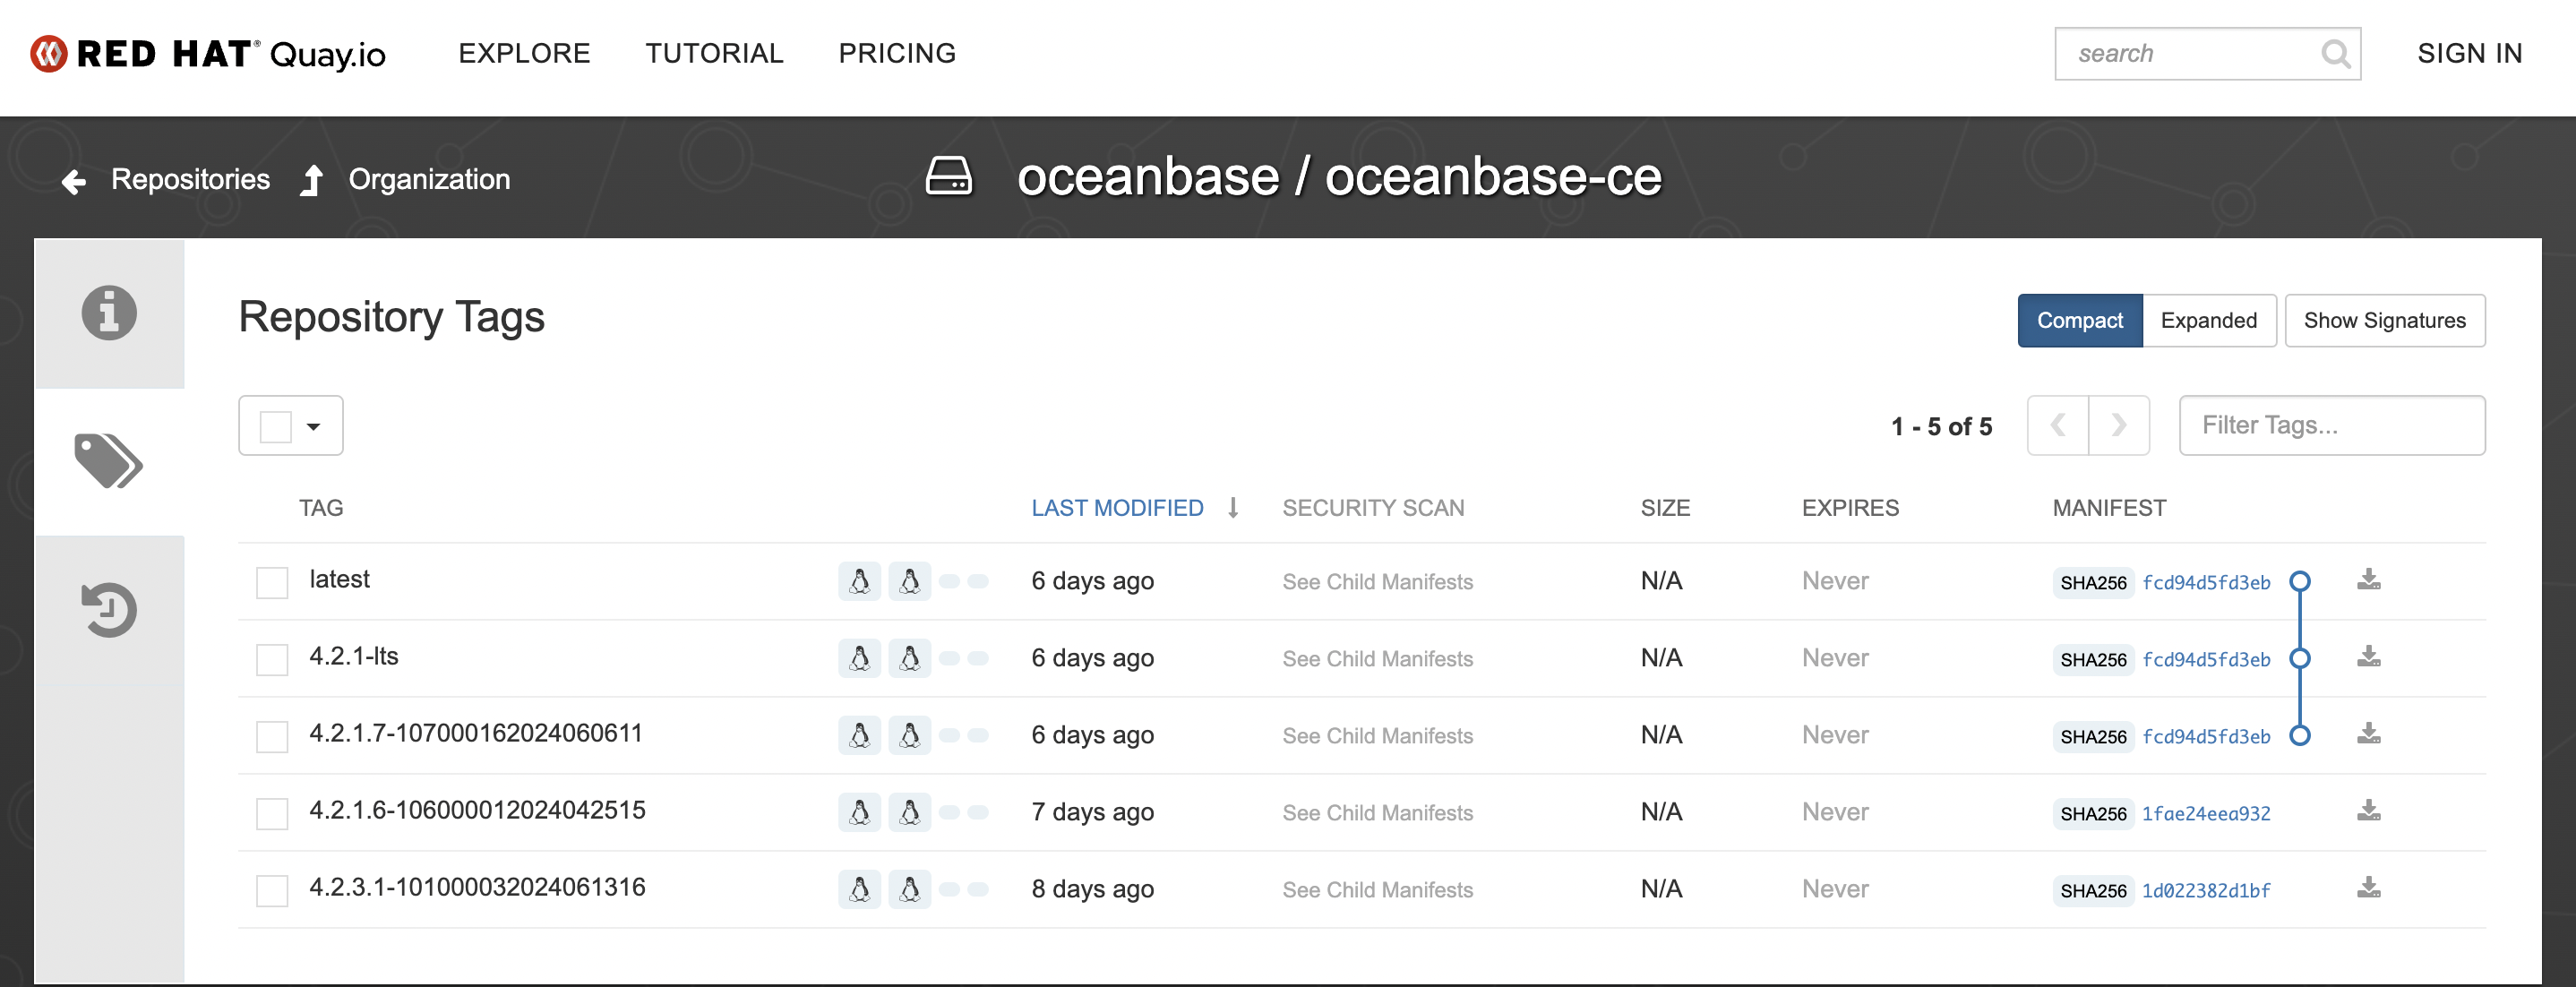This screenshot has height=987, width=2576.
Task: Click the Show Signatures button
Action: (x=2384, y=321)
